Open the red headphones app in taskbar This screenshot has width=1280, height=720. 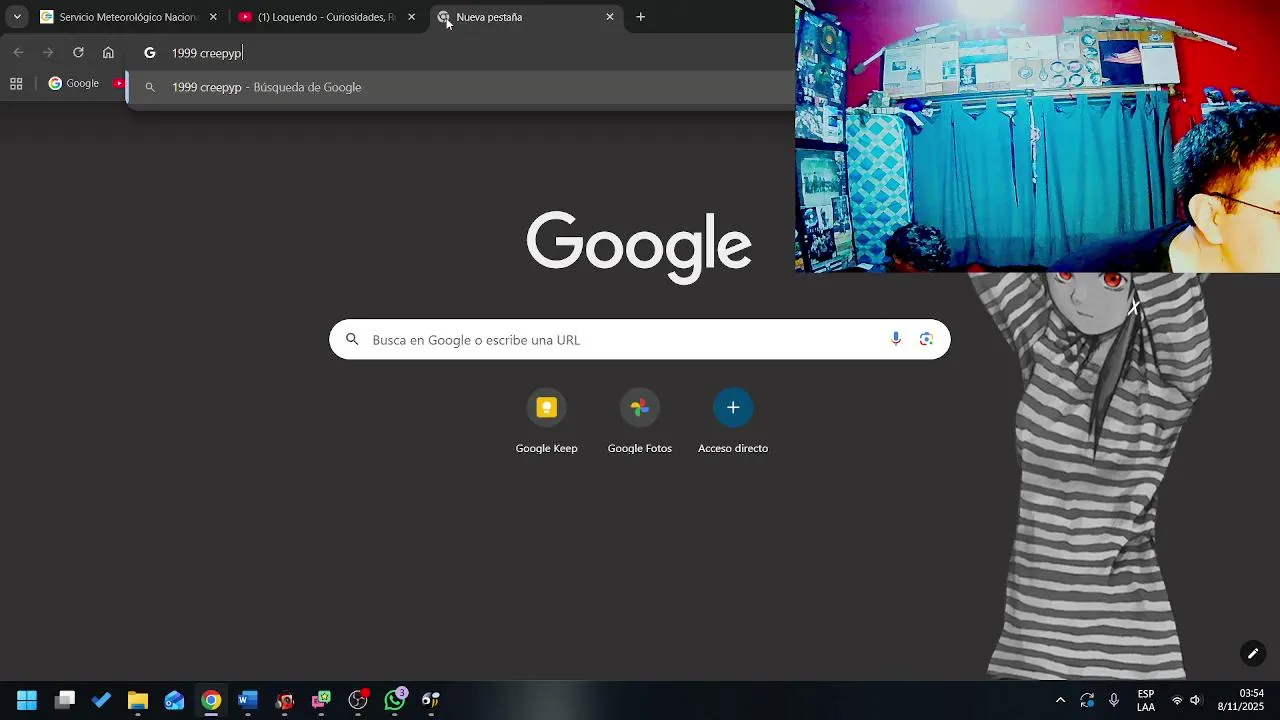click(285, 700)
